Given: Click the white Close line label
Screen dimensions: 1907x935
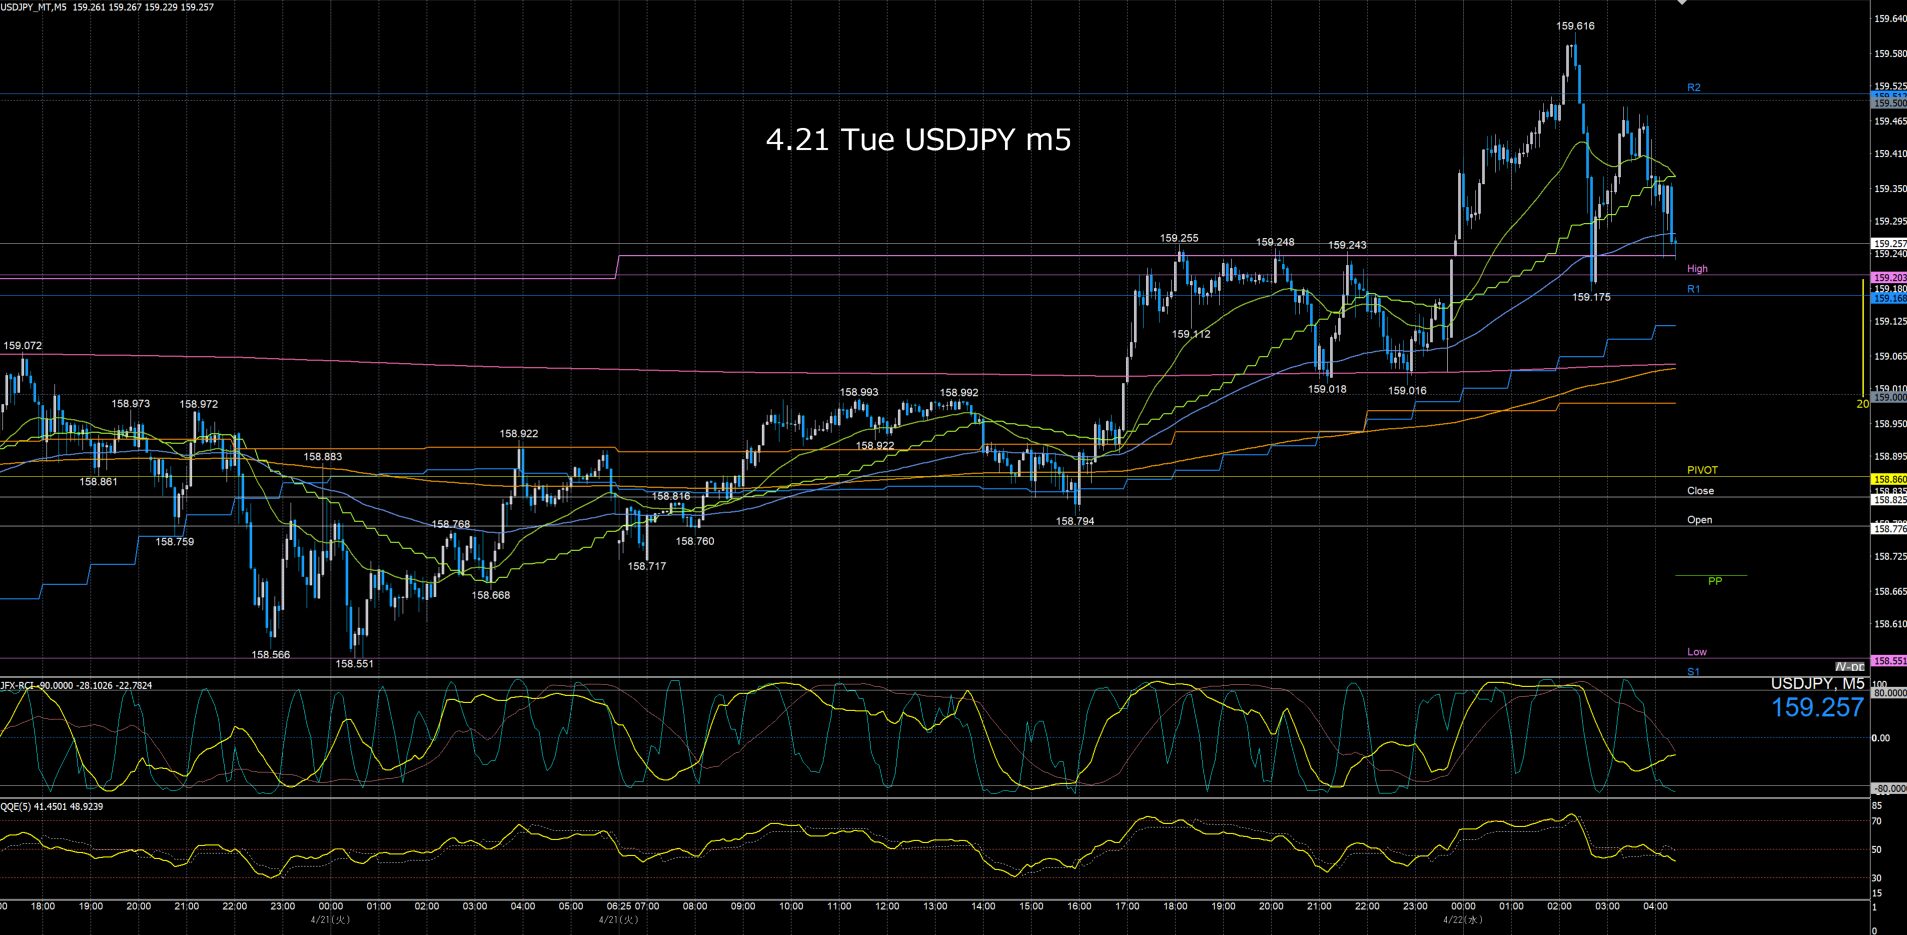Looking at the screenshot, I should [x=1700, y=491].
